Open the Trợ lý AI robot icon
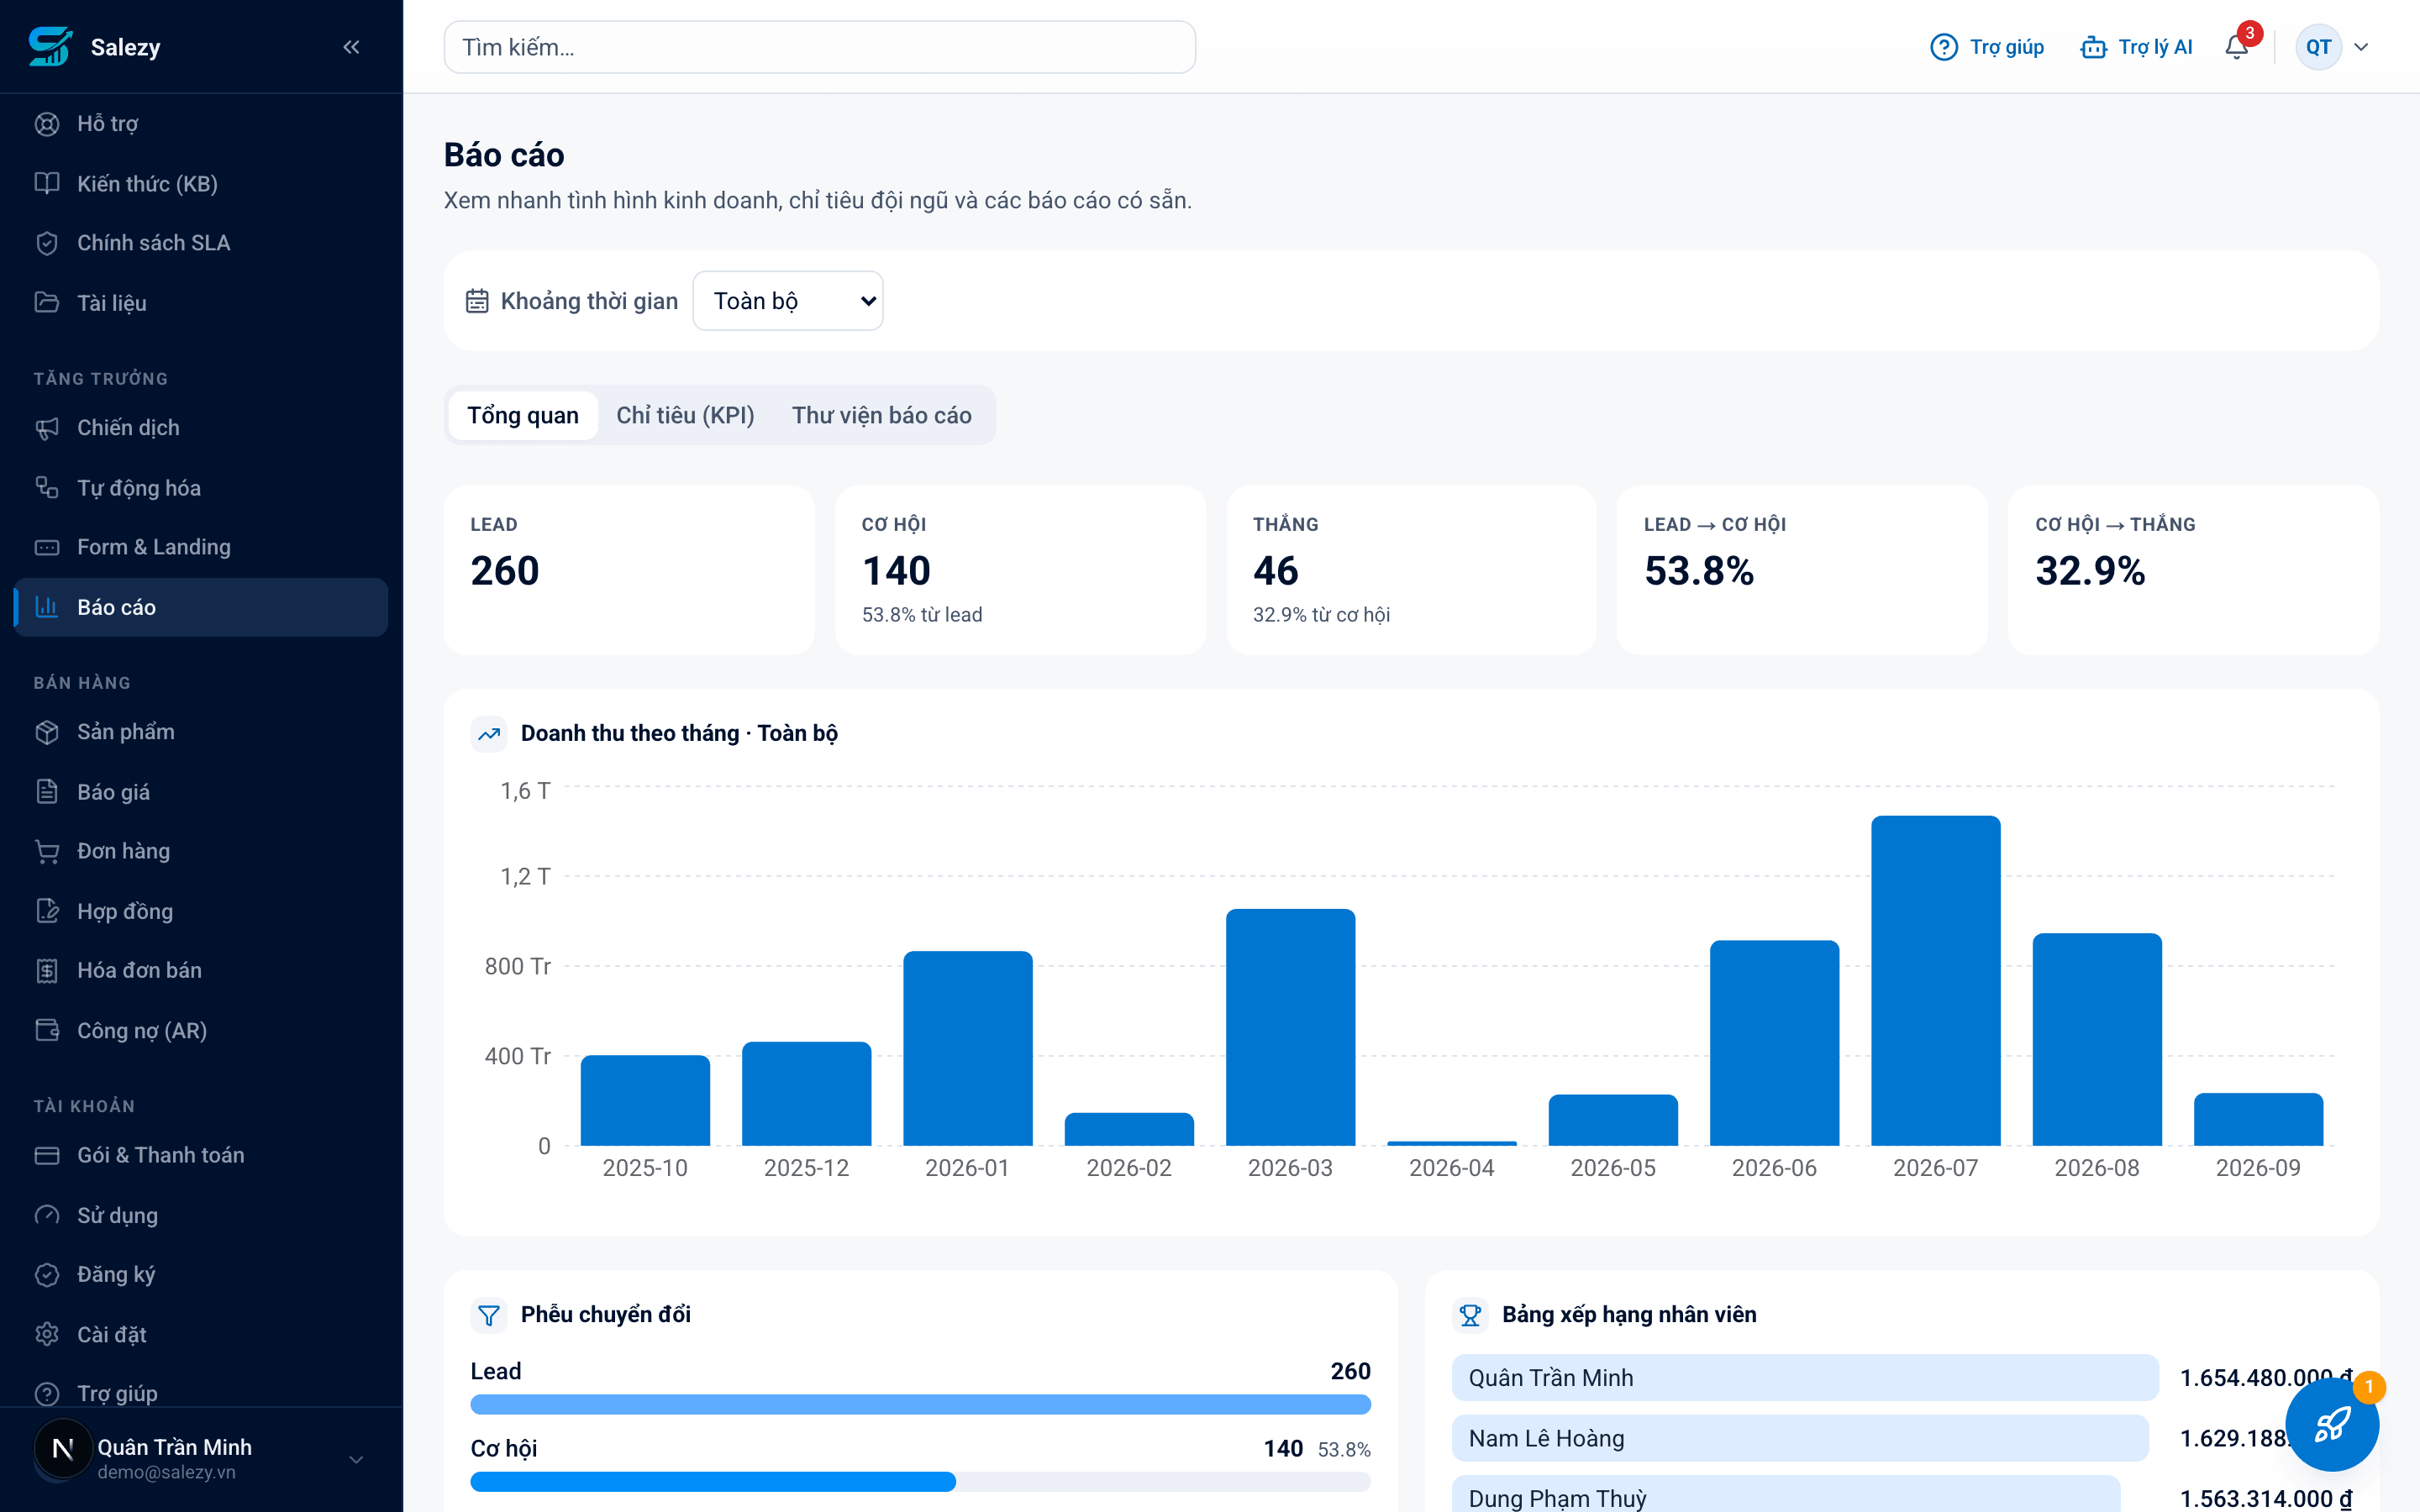 pos(2093,47)
